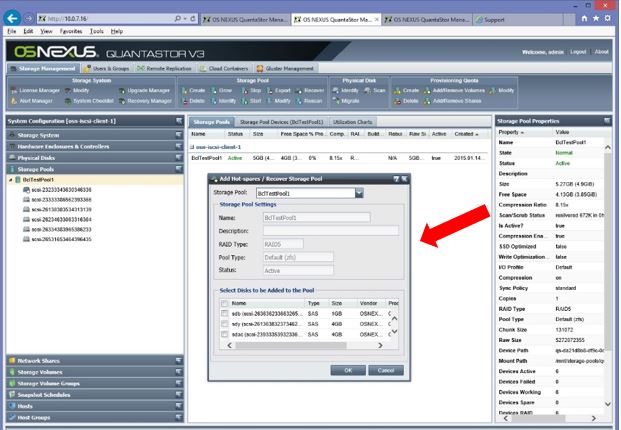Click the Storage Pool Create icon
Image resolution: width=621 pixels, height=430 pixels.
coord(193,90)
